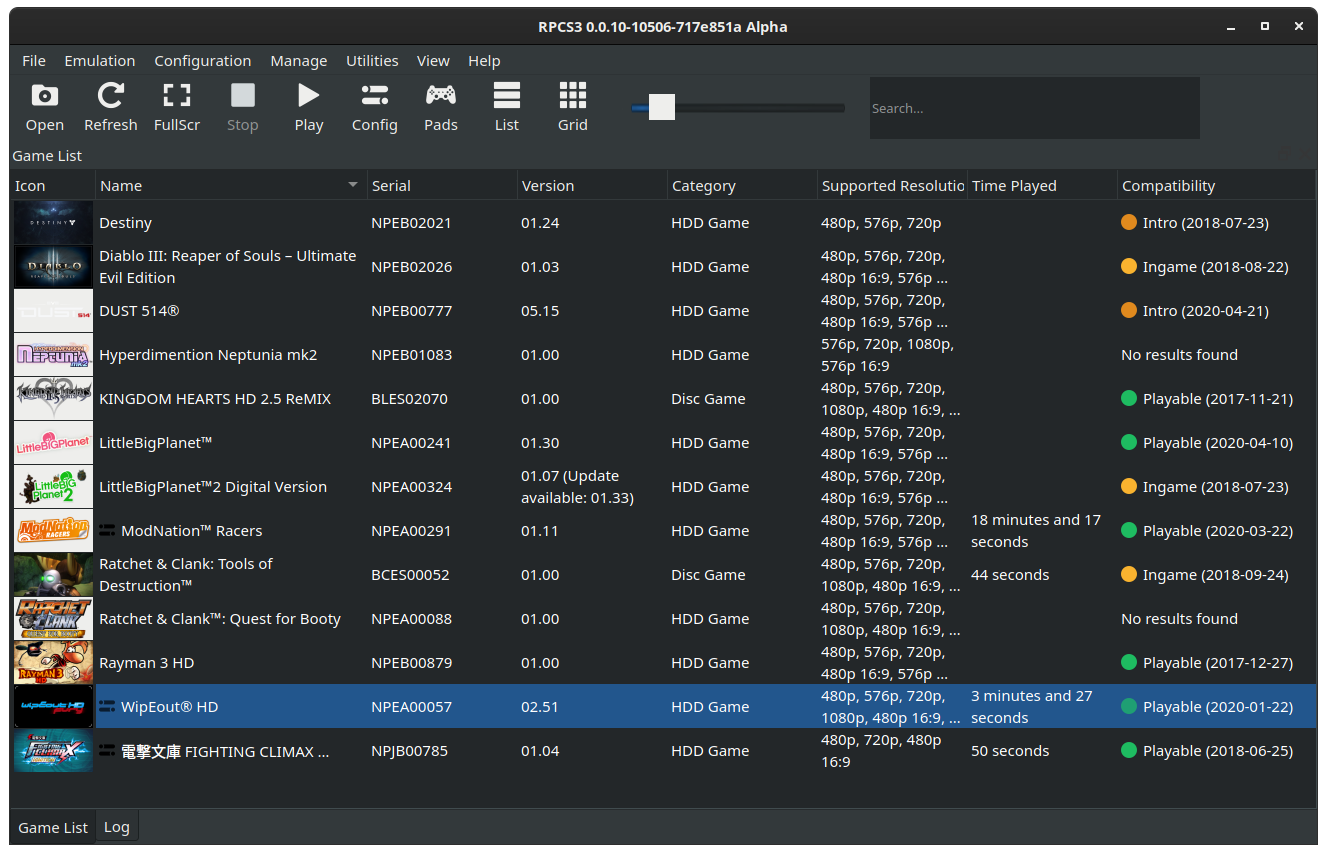Sort by Time Played column header

tap(1042, 186)
